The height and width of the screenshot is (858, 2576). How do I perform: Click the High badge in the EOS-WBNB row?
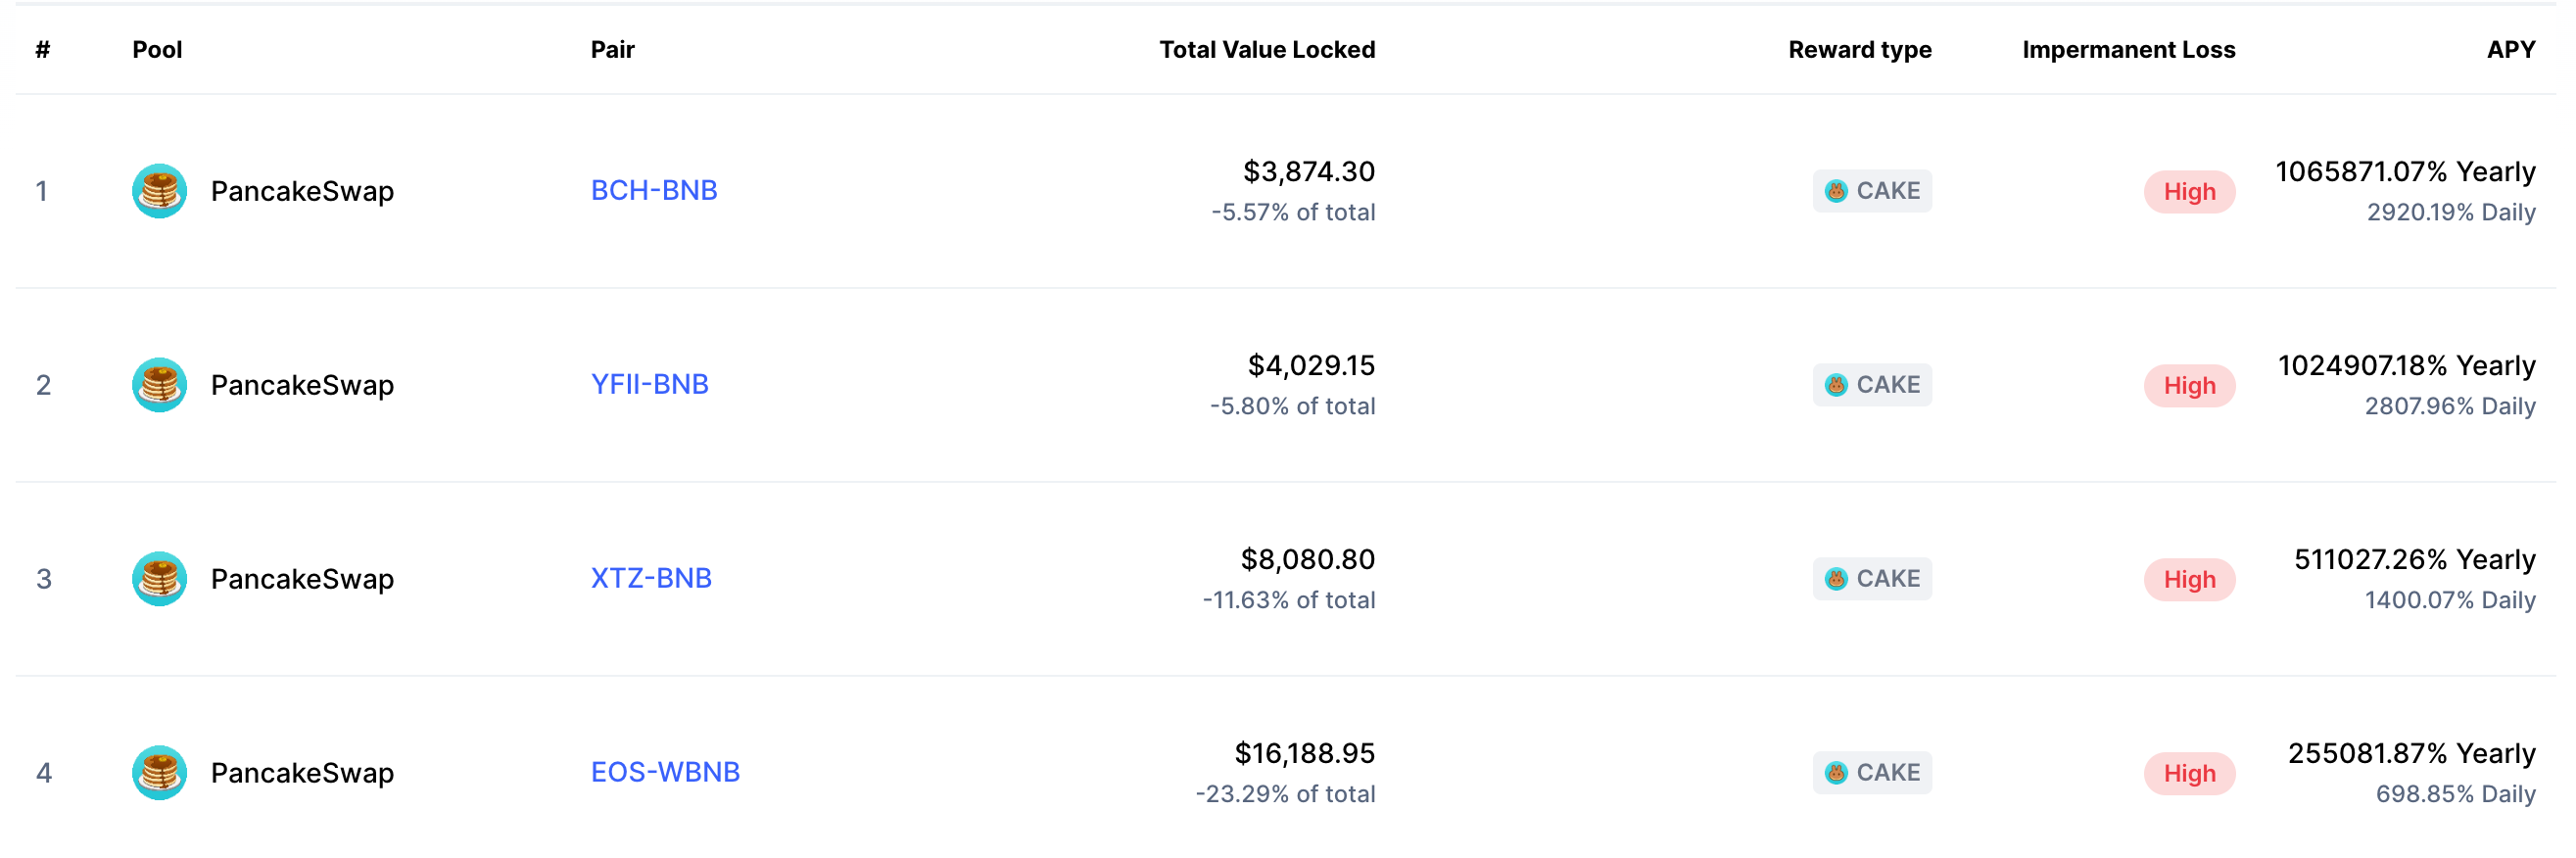click(2189, 774)
